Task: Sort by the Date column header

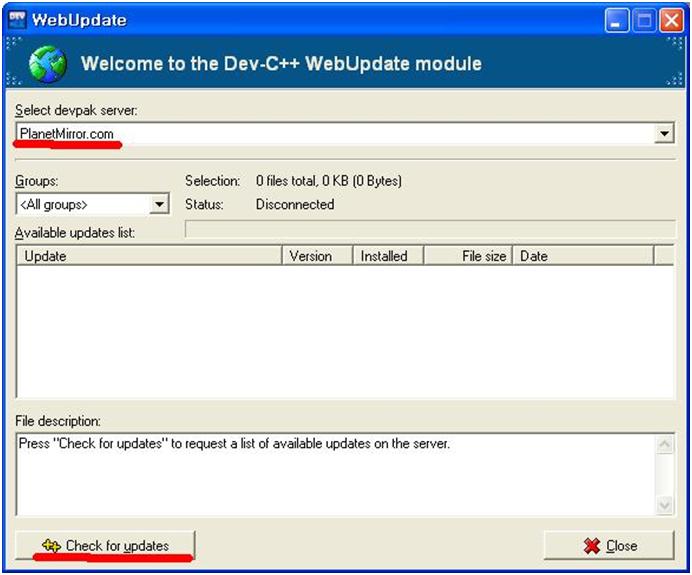Action: [x=583, y=256]
